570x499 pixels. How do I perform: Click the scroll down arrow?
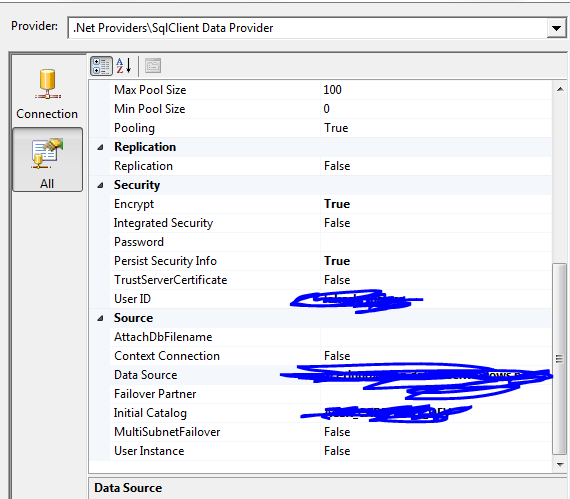tap(560, 464)
